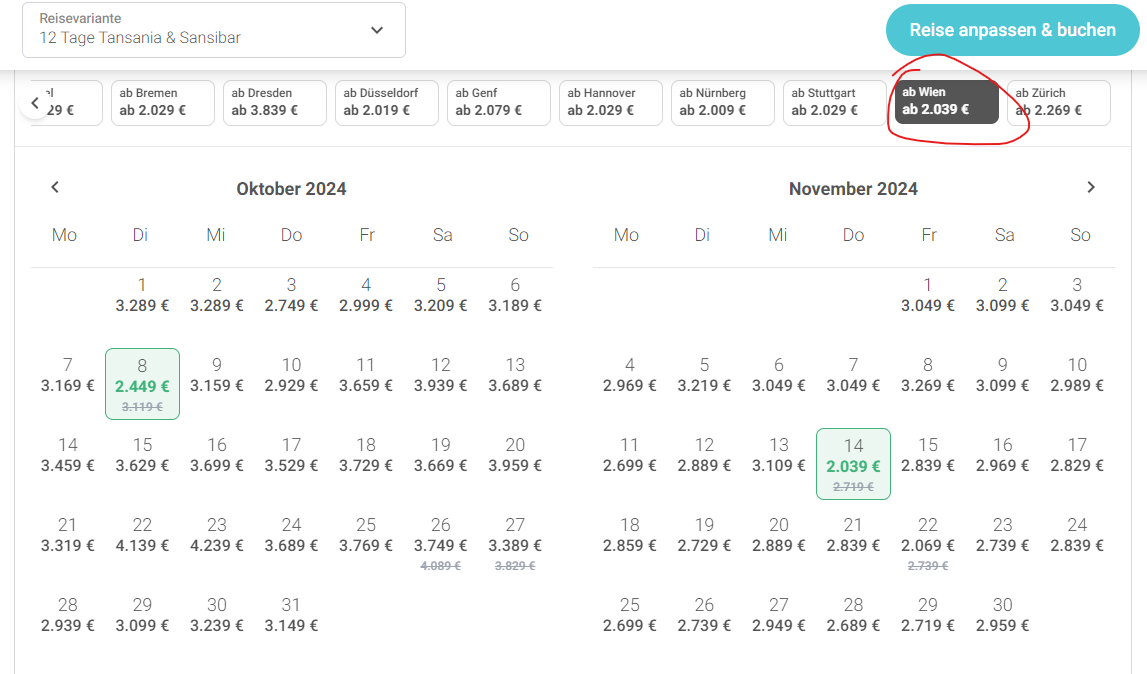The height and width of the screenshot is (674, 1147).
Task: Select November 4 at 2.969 €
Action: 630,375
